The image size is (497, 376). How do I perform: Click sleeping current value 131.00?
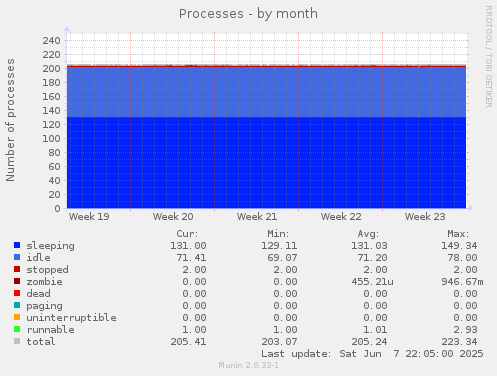188,246
